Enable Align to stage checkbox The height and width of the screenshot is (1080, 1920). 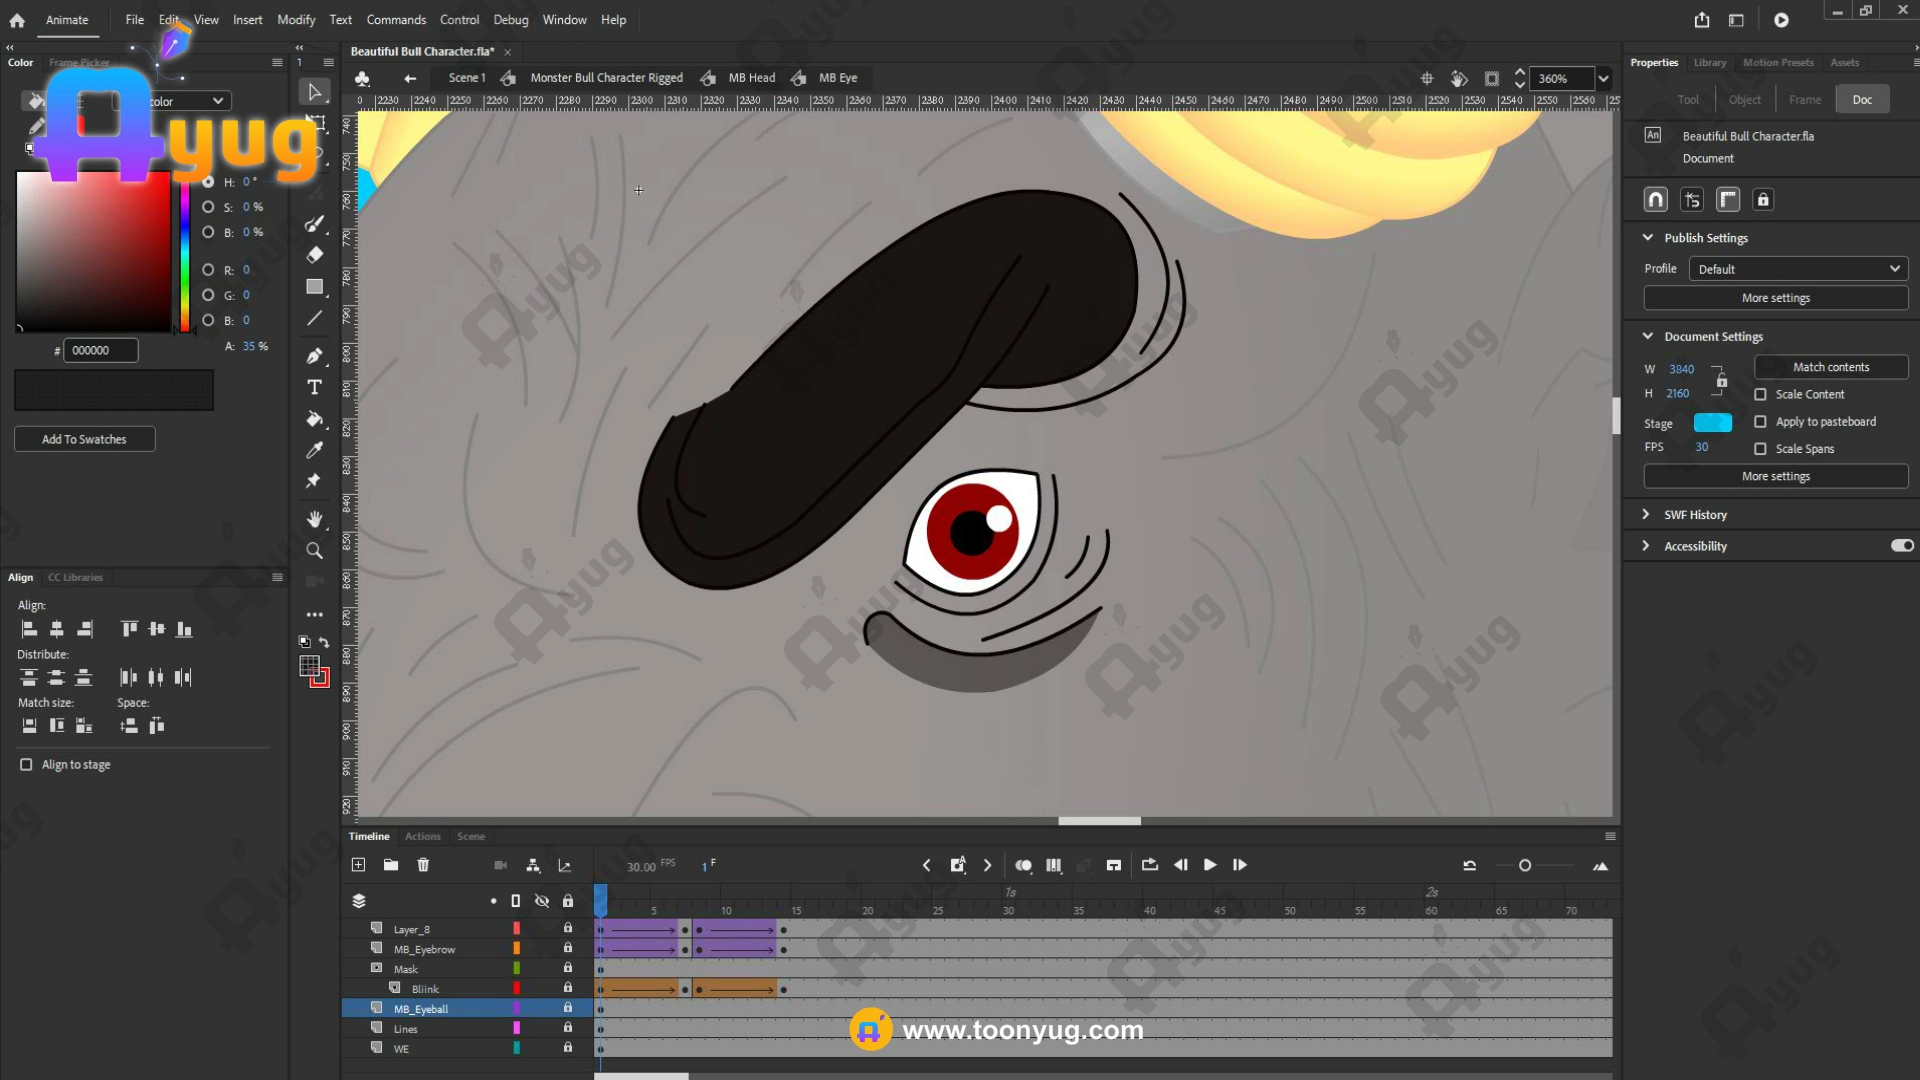click(26, 765)
